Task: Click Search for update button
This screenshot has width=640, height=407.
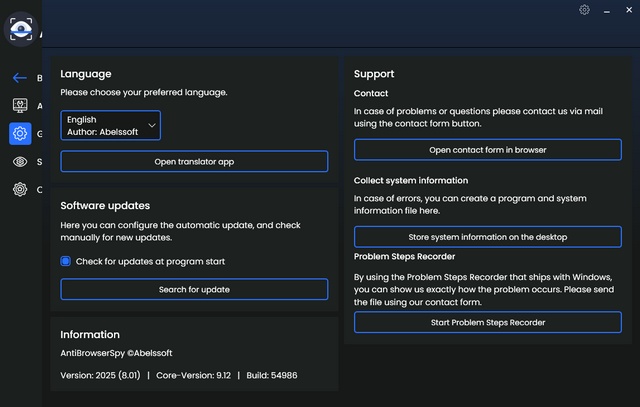Action: [194, 289]
